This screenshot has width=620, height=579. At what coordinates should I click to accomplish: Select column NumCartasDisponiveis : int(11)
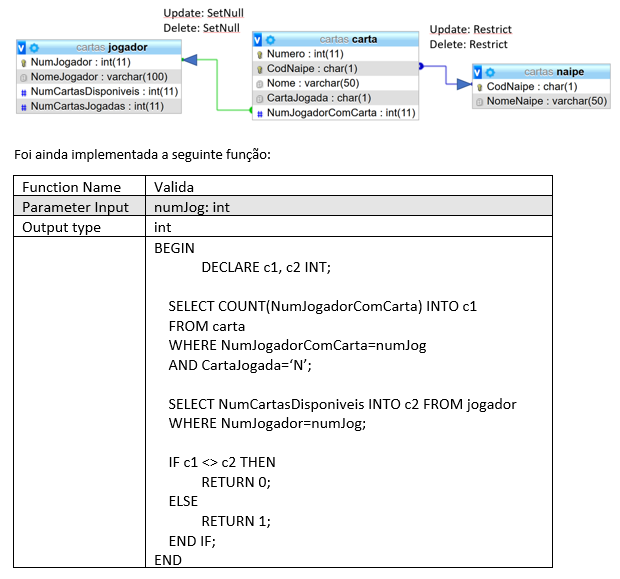(99, 91)
